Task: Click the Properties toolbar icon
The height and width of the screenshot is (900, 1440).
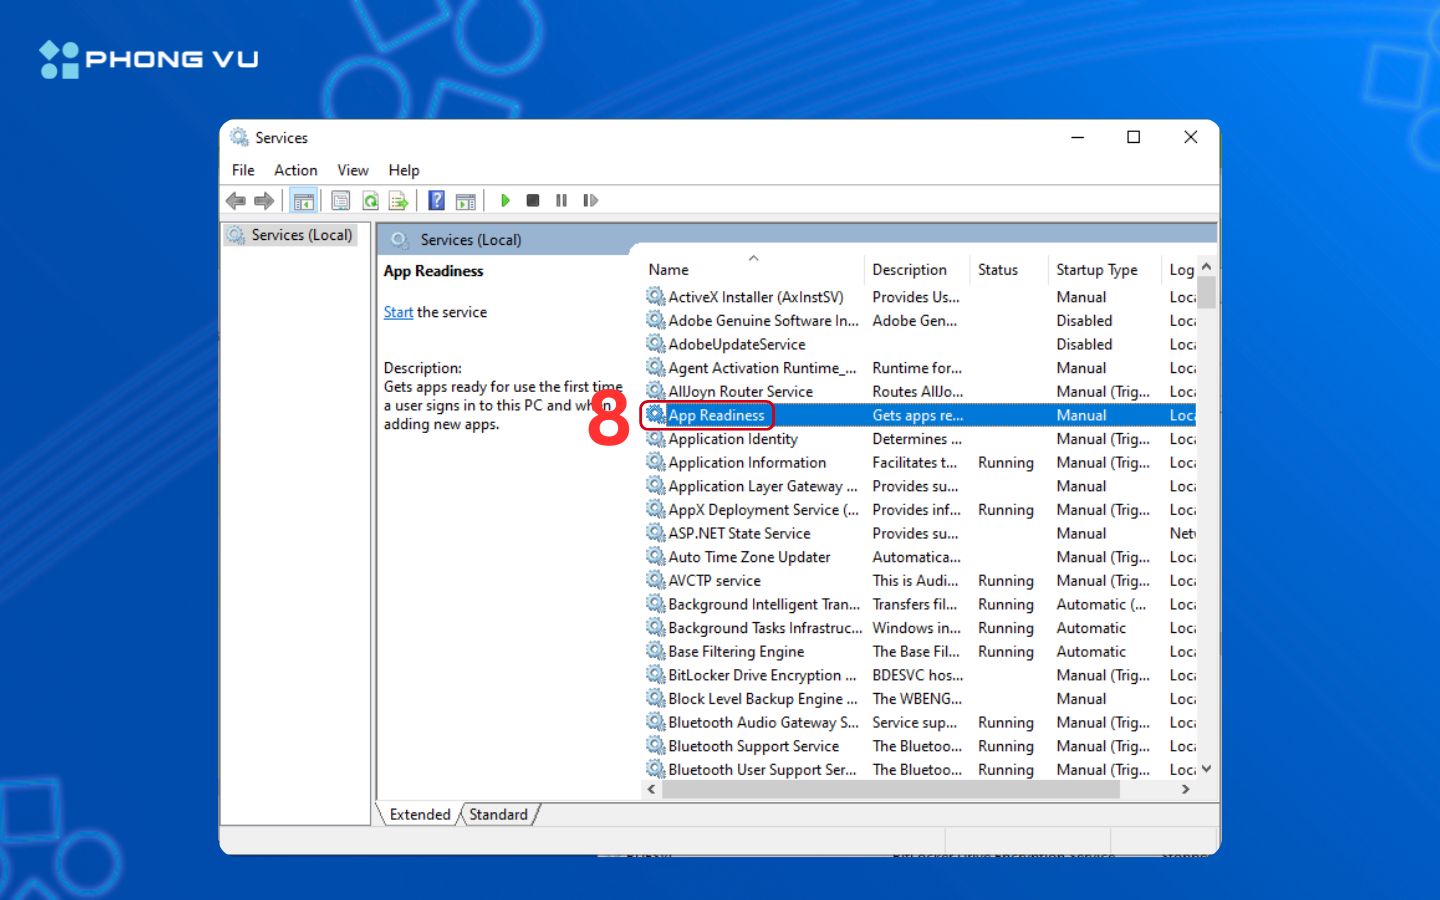Action: point(341,201)
